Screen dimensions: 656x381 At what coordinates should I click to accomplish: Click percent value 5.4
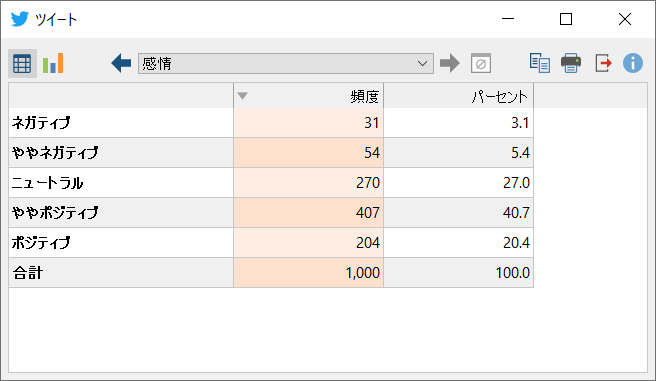tap(520, 153)
